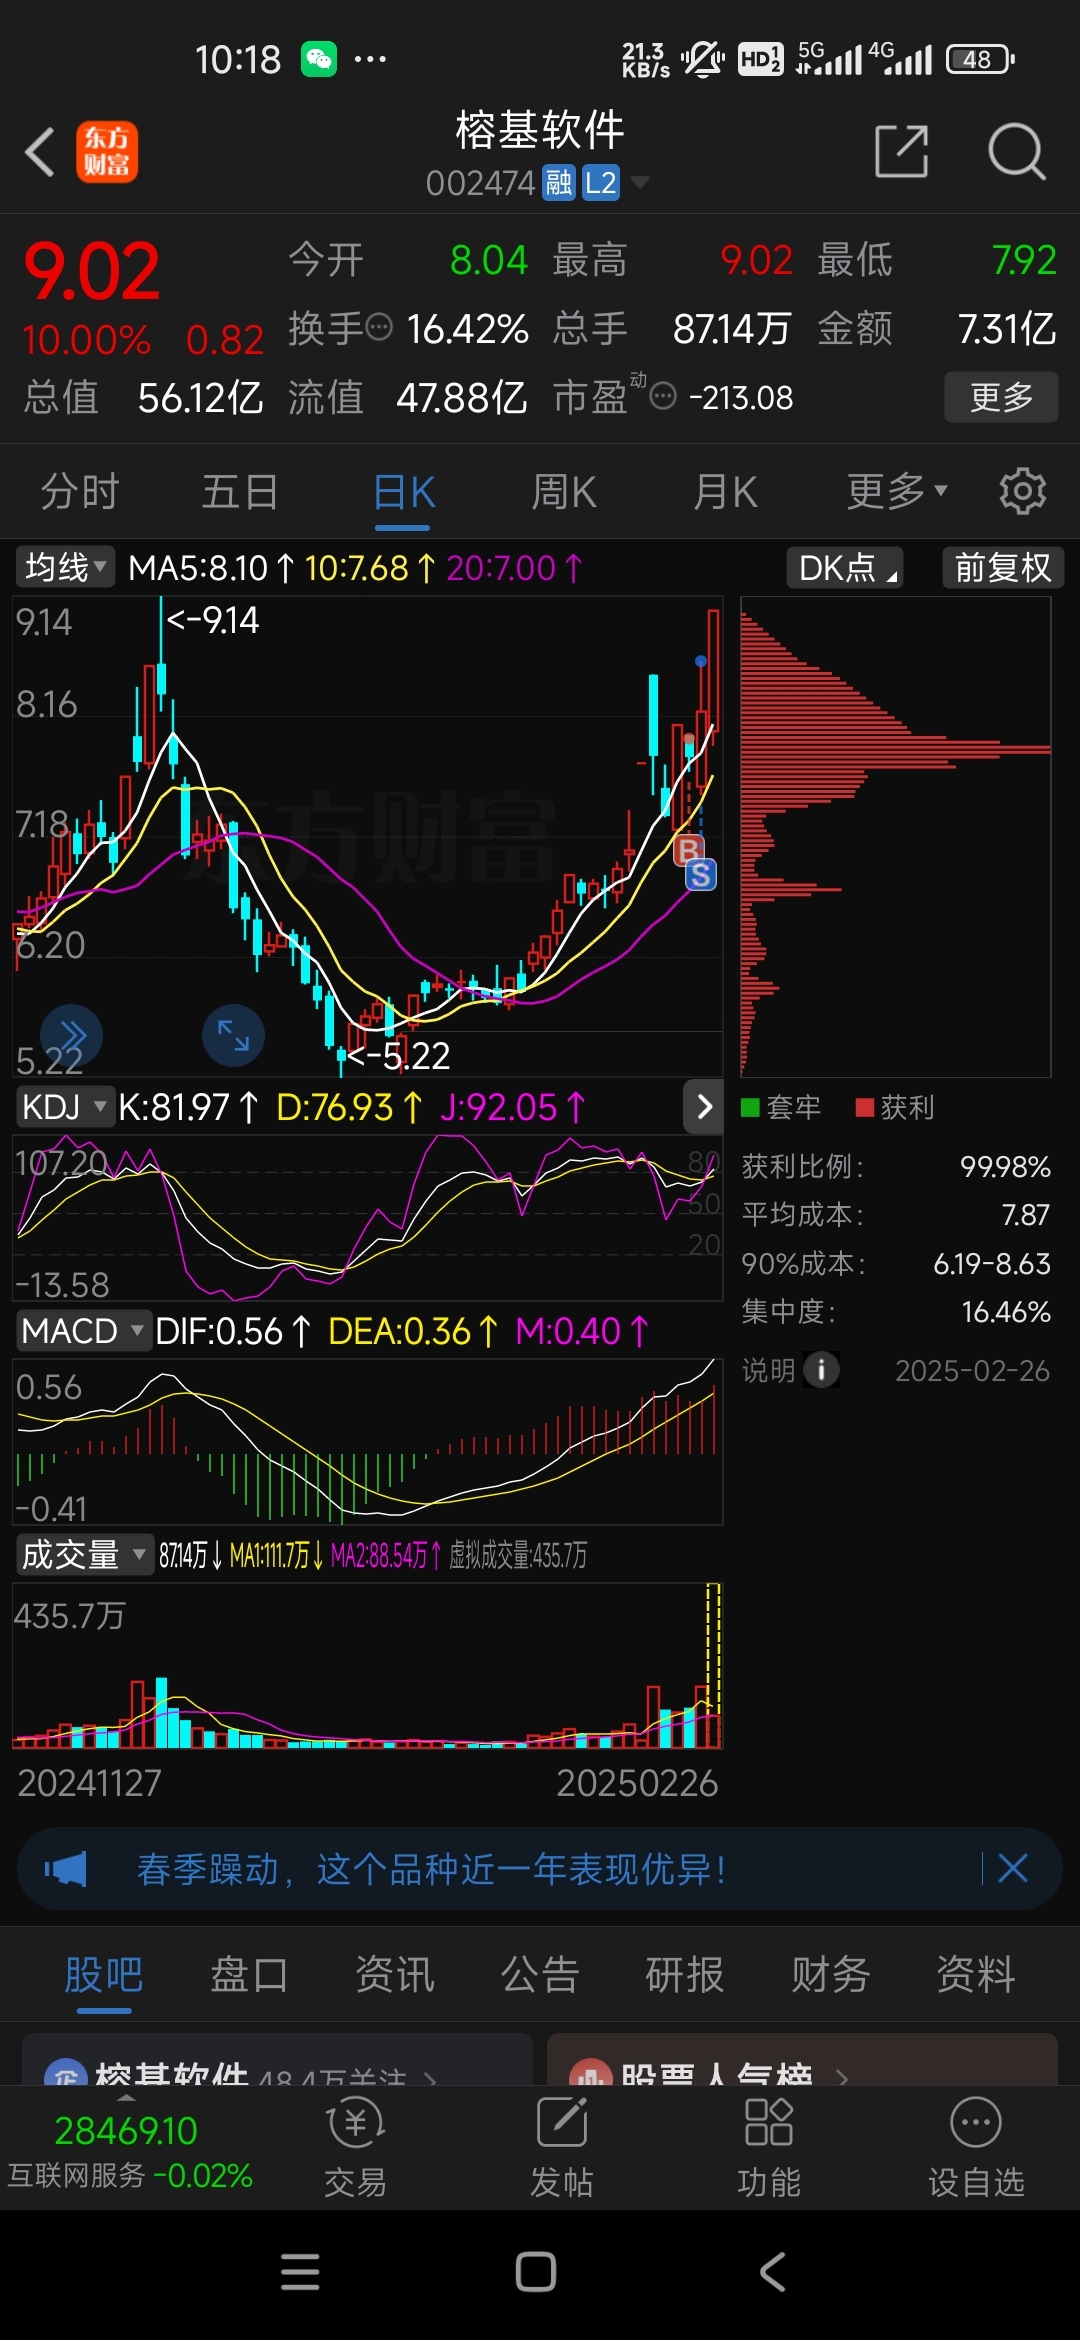Switch to 周K chart tab
This screenshot has width=1080, height=2340.
click(564, 492)
